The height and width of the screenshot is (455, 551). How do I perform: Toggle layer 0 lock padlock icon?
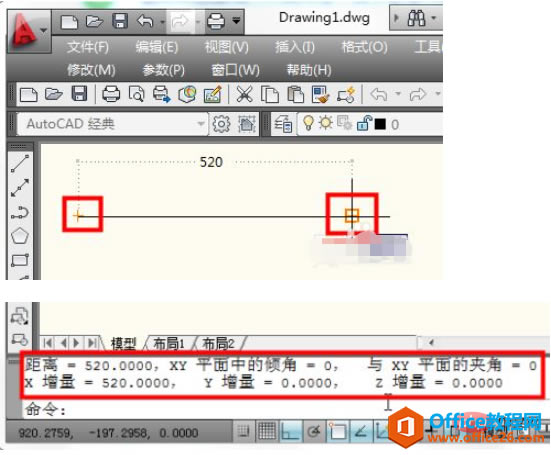click(x=364, y=123)
